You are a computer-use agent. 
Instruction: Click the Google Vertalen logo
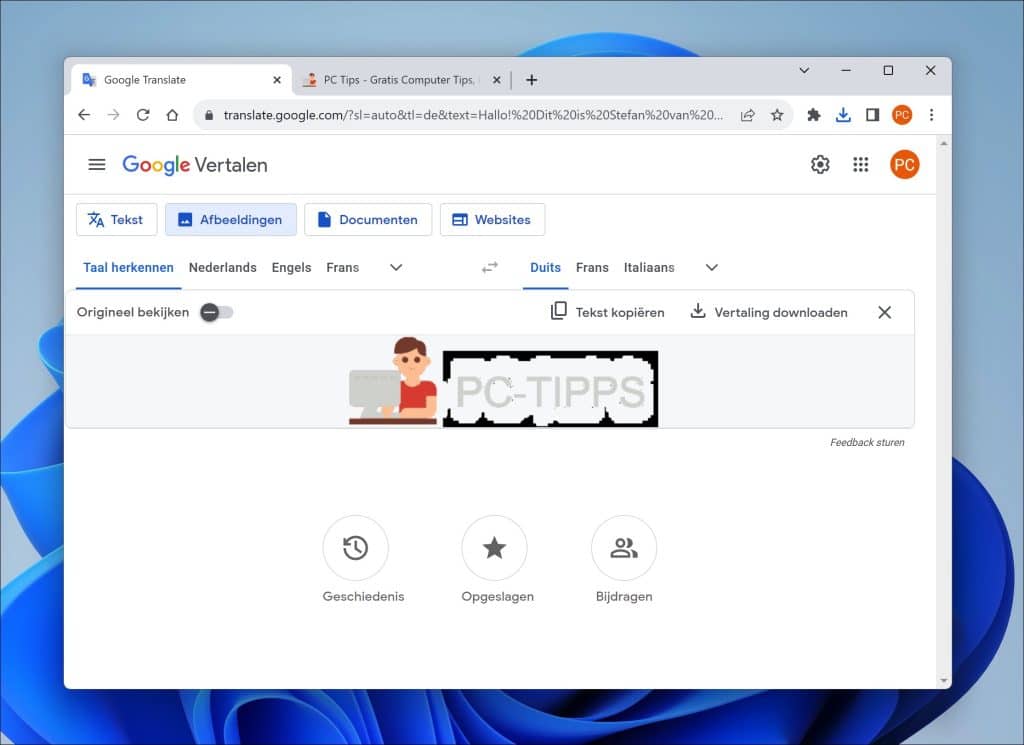[x=195, y=165]
